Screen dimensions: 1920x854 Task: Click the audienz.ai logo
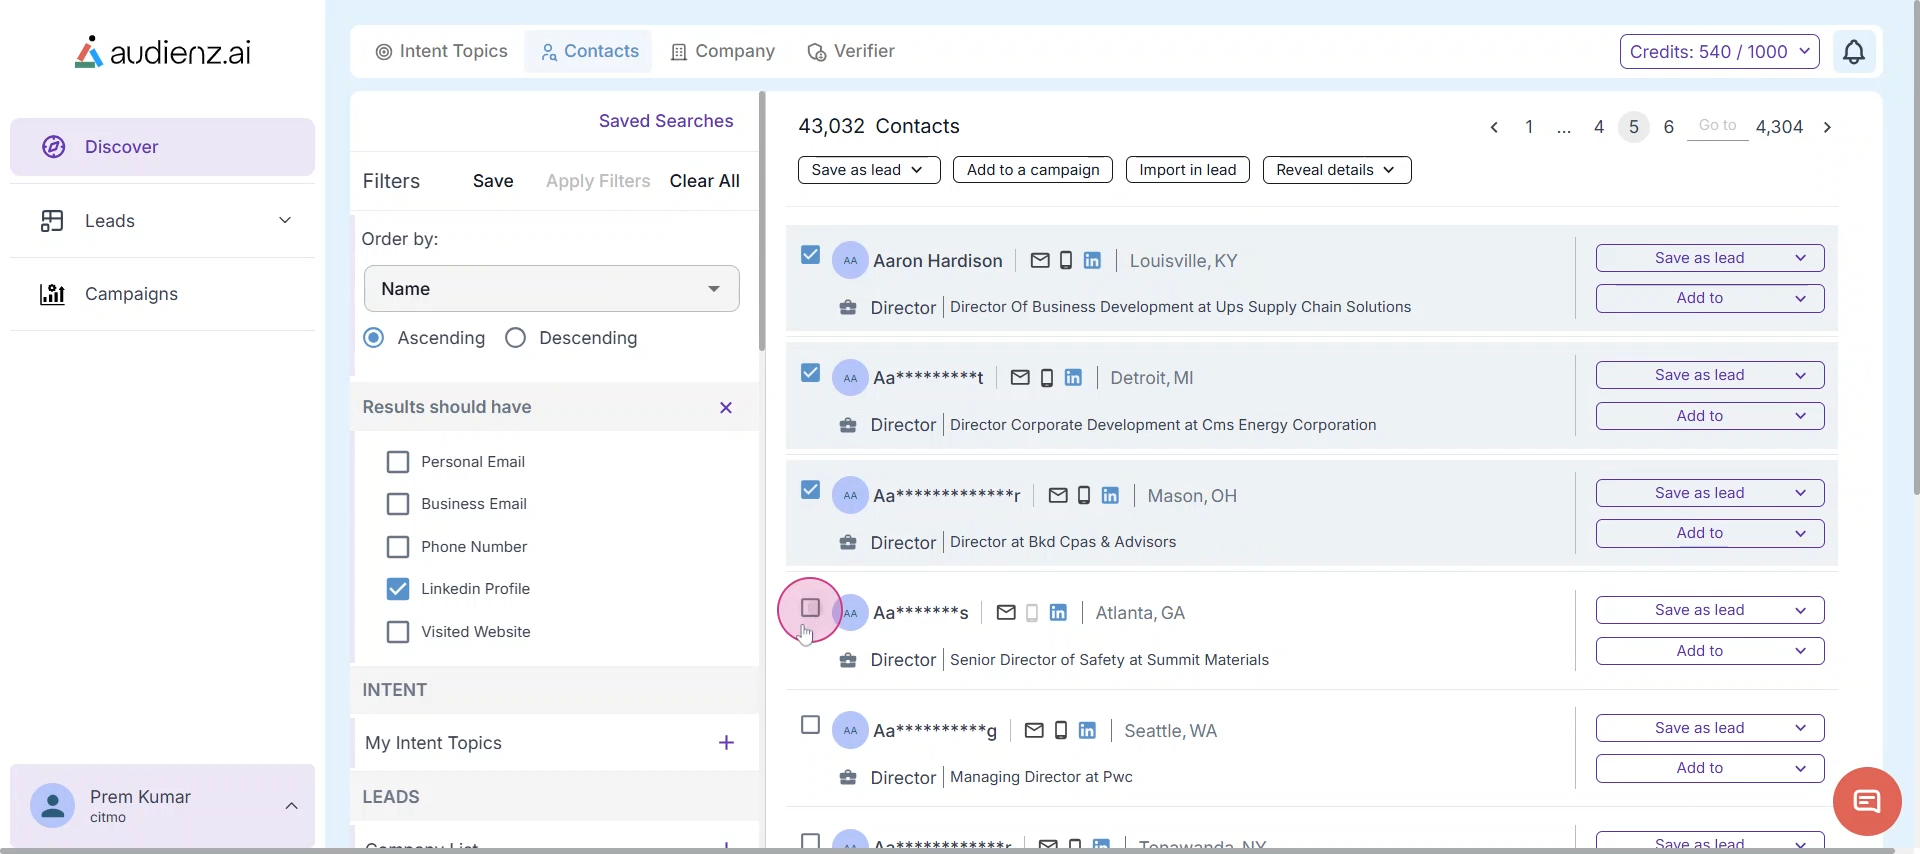coord(163,52)
